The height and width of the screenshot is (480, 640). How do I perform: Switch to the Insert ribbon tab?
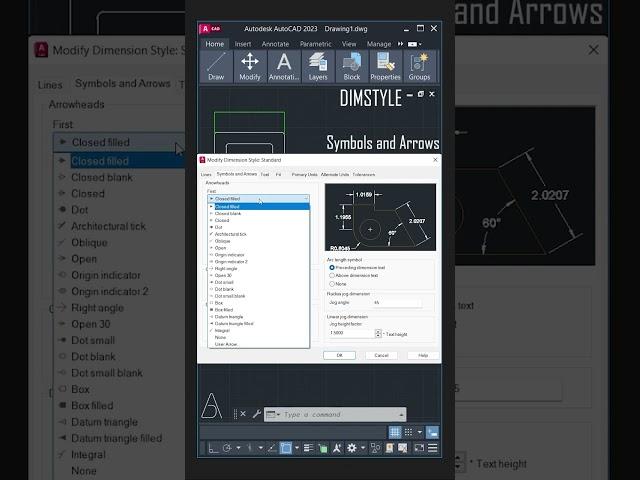[x=243, y=44]
